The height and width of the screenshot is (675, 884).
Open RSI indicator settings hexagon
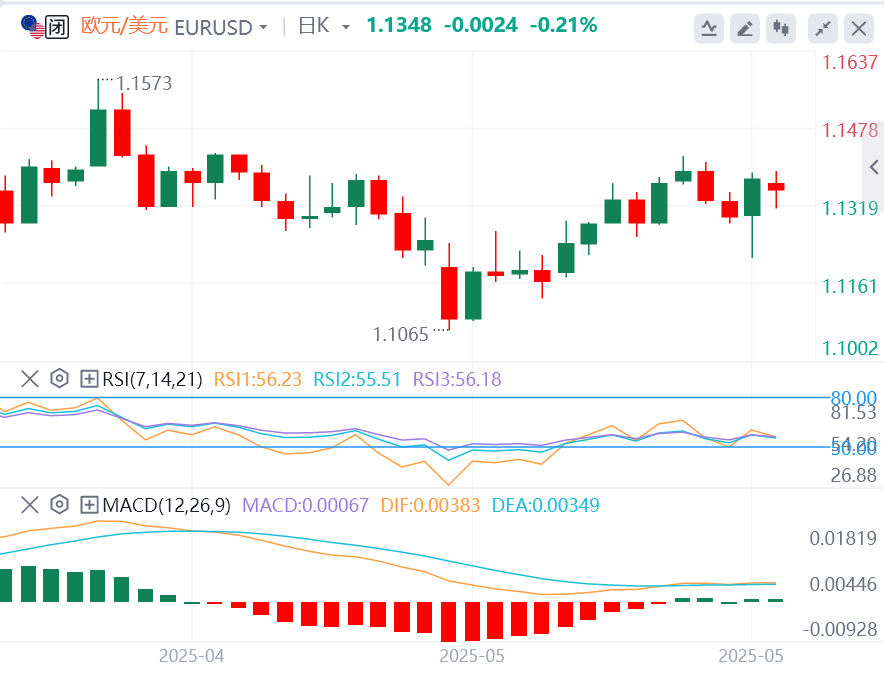tap(59, 378)
